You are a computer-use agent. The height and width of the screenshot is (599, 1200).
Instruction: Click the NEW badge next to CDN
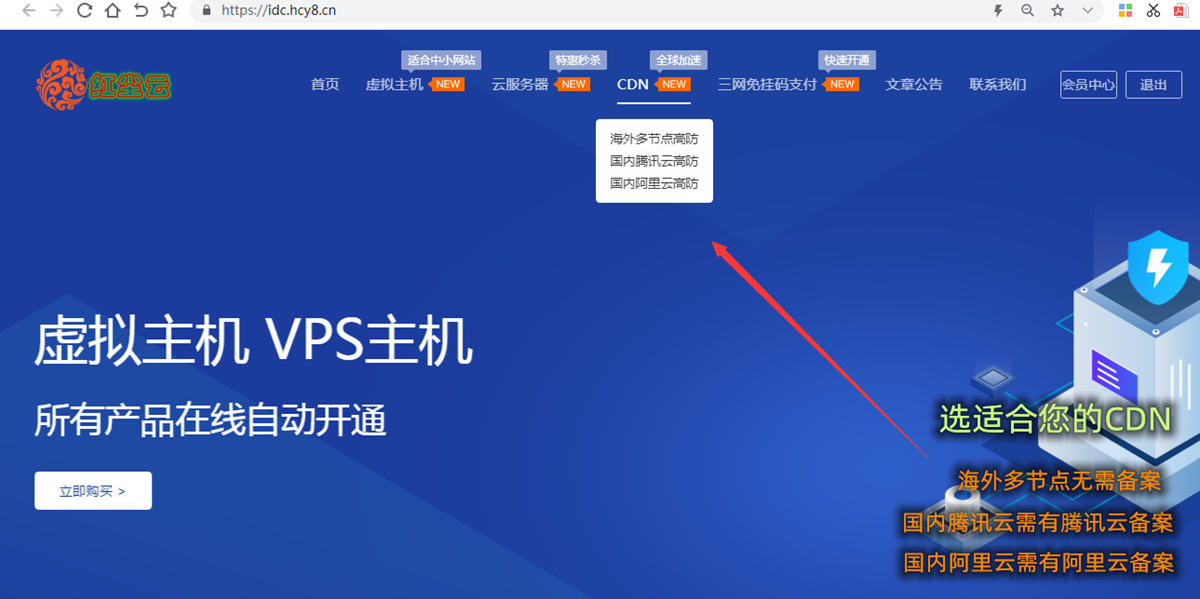pyautogui.click(x=673, y=84)
